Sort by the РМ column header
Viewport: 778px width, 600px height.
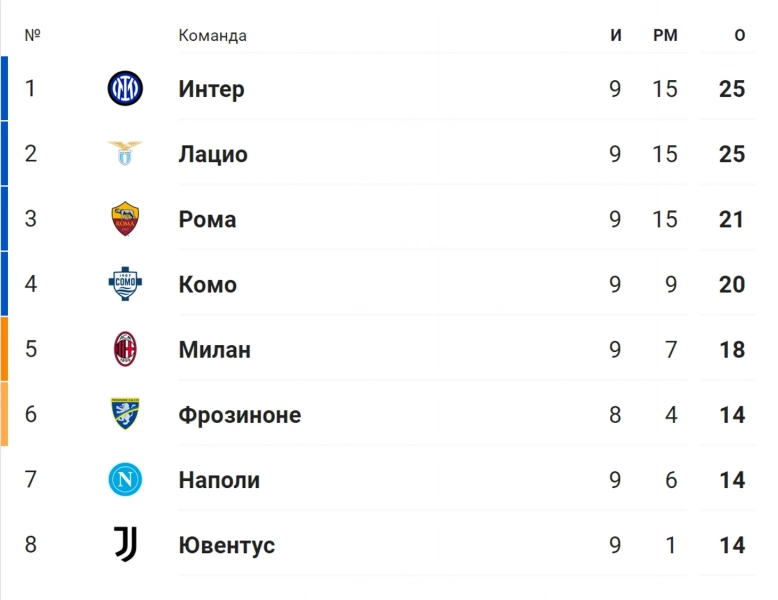pyautogui.click(x=665, y=35)
